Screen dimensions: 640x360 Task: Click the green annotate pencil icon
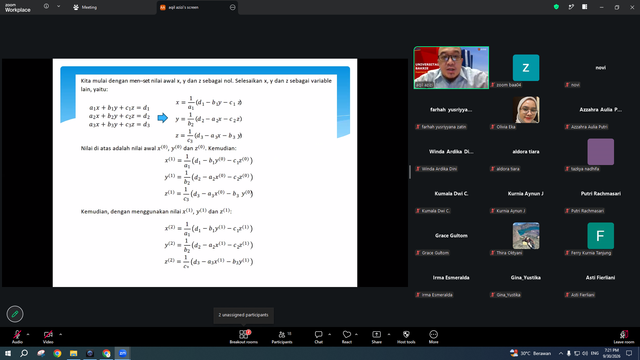pyautogui.click(x=15, y=314)
